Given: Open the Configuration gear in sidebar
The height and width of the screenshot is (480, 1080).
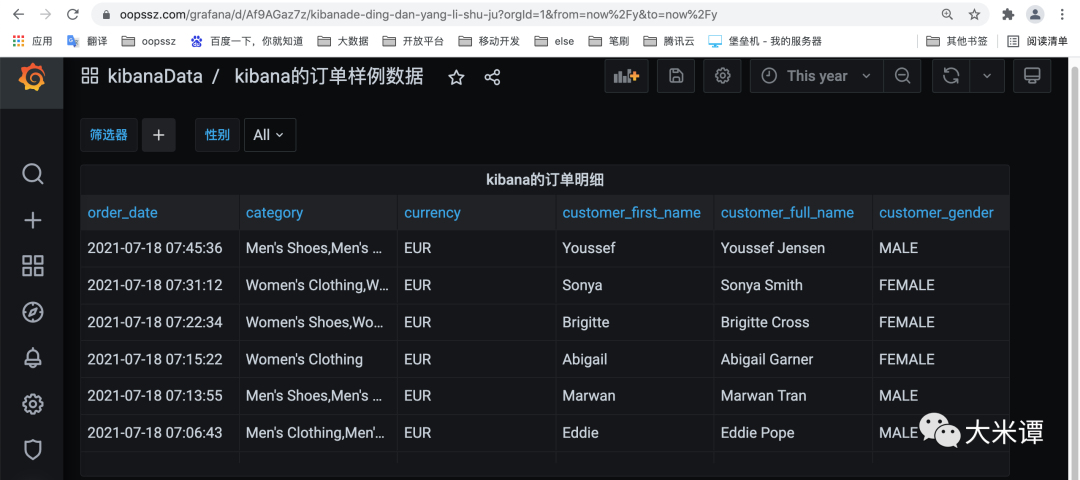Looking at the screenshot, I should point(32,404).
